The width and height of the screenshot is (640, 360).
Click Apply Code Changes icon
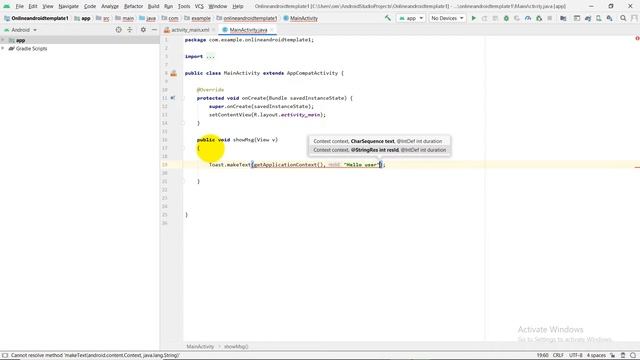(495, 18)
